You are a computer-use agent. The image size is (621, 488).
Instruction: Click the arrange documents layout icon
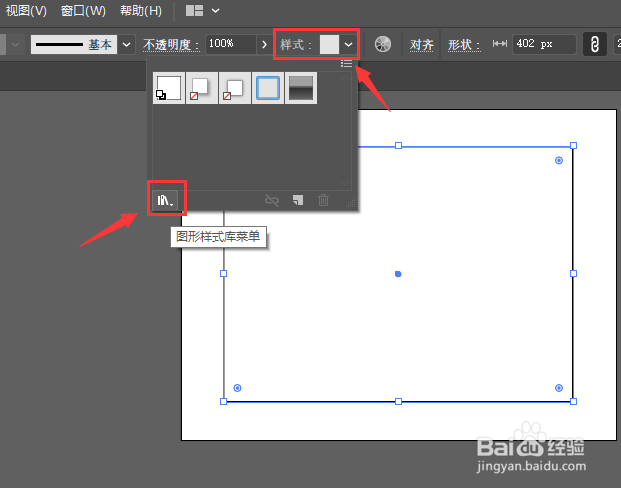coord(194,11)
